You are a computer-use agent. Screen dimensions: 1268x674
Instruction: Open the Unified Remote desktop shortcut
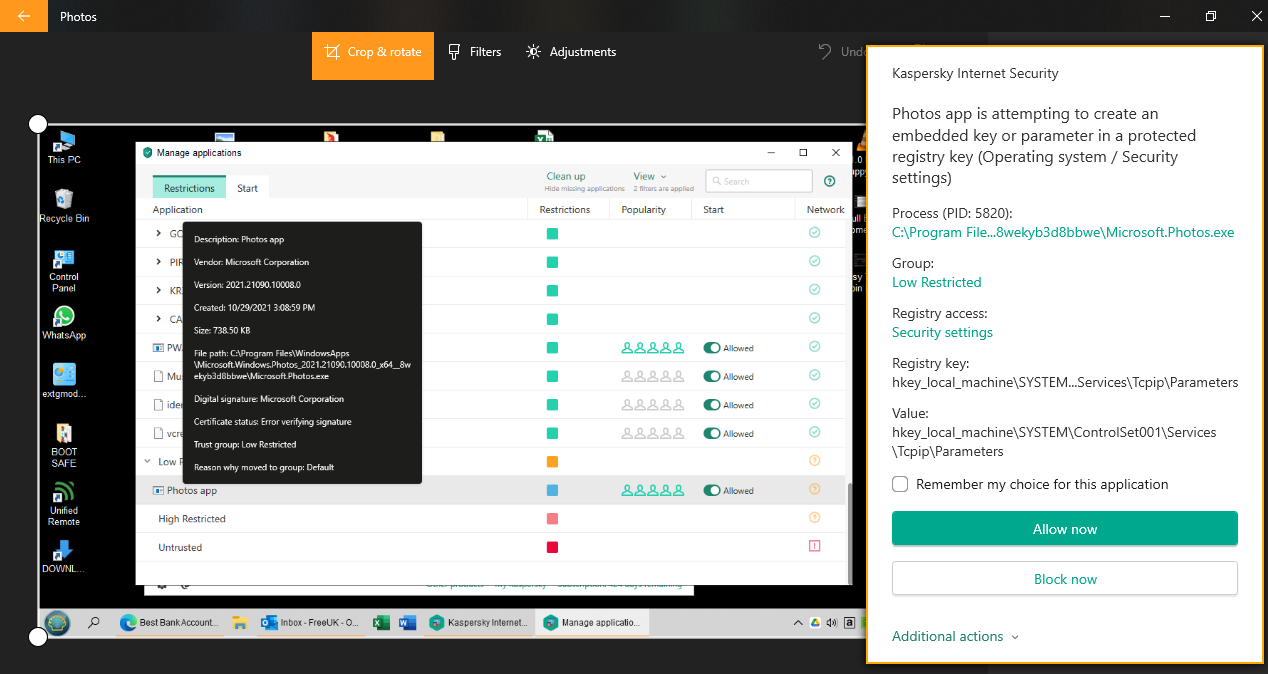click(x=64, y=504)
